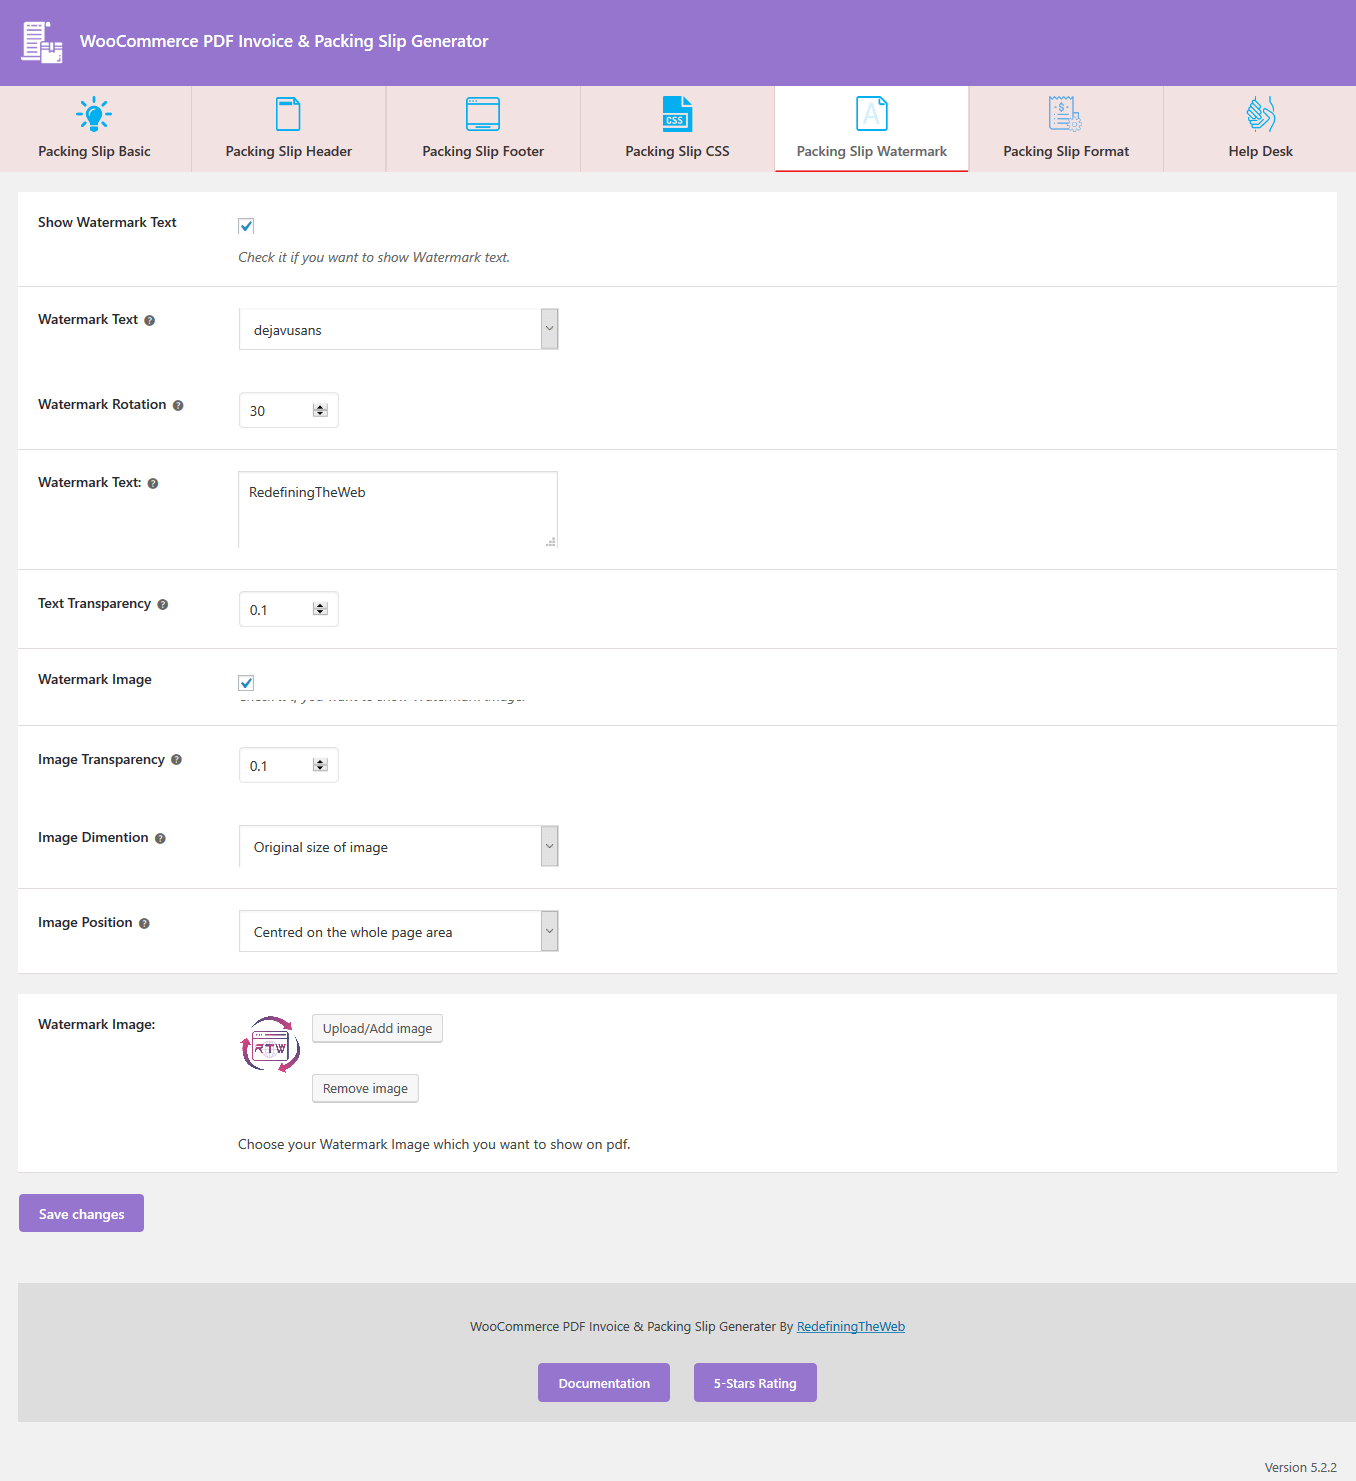Open the RedefiningTheWeb link in the footer

[x=850, y=1326]
